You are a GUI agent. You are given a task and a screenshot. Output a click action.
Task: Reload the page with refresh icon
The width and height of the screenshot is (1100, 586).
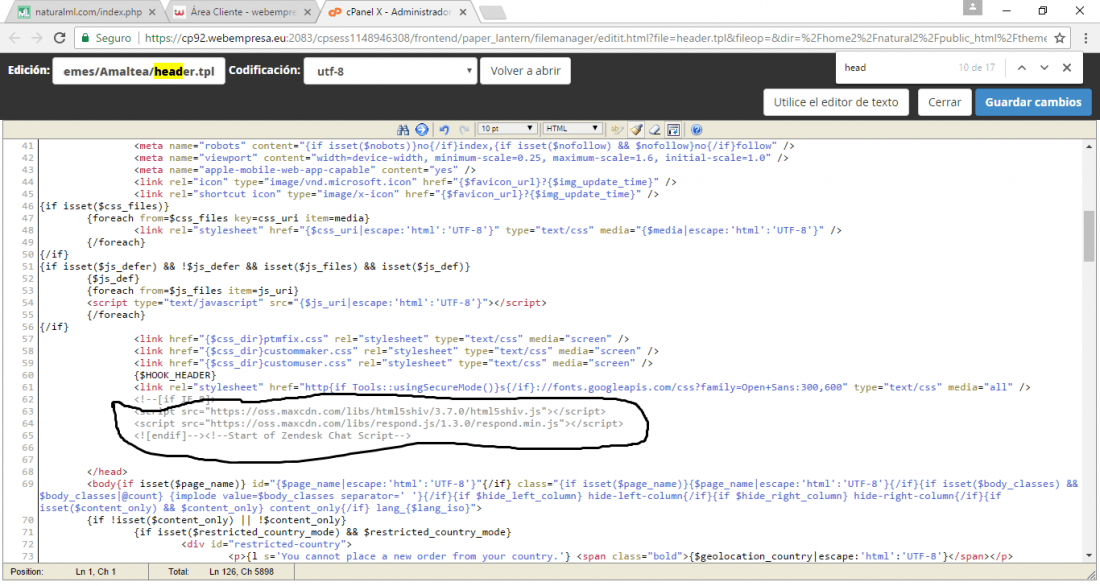coord(60,38)
